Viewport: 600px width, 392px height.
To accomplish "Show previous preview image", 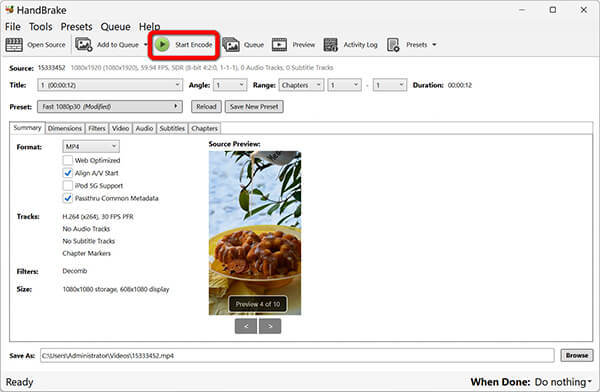I will pos(246,326).
